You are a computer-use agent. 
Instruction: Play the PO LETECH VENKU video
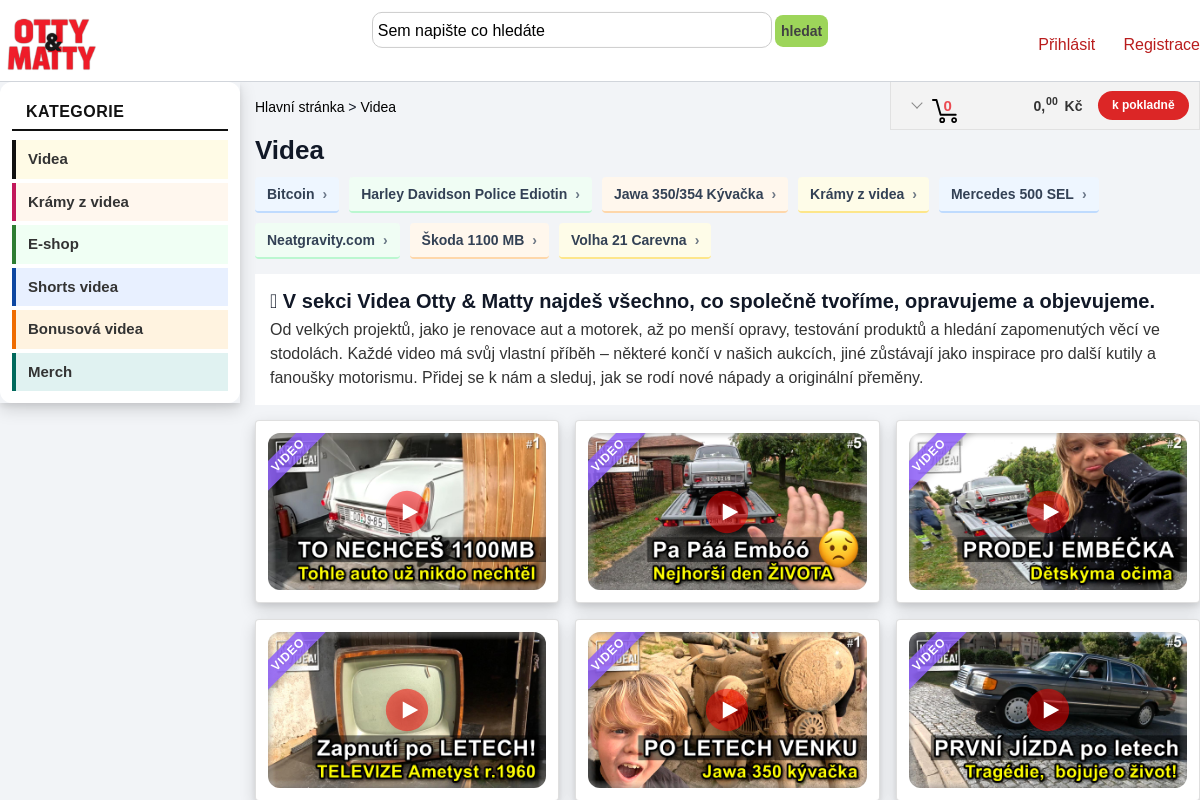click(727, 710)
